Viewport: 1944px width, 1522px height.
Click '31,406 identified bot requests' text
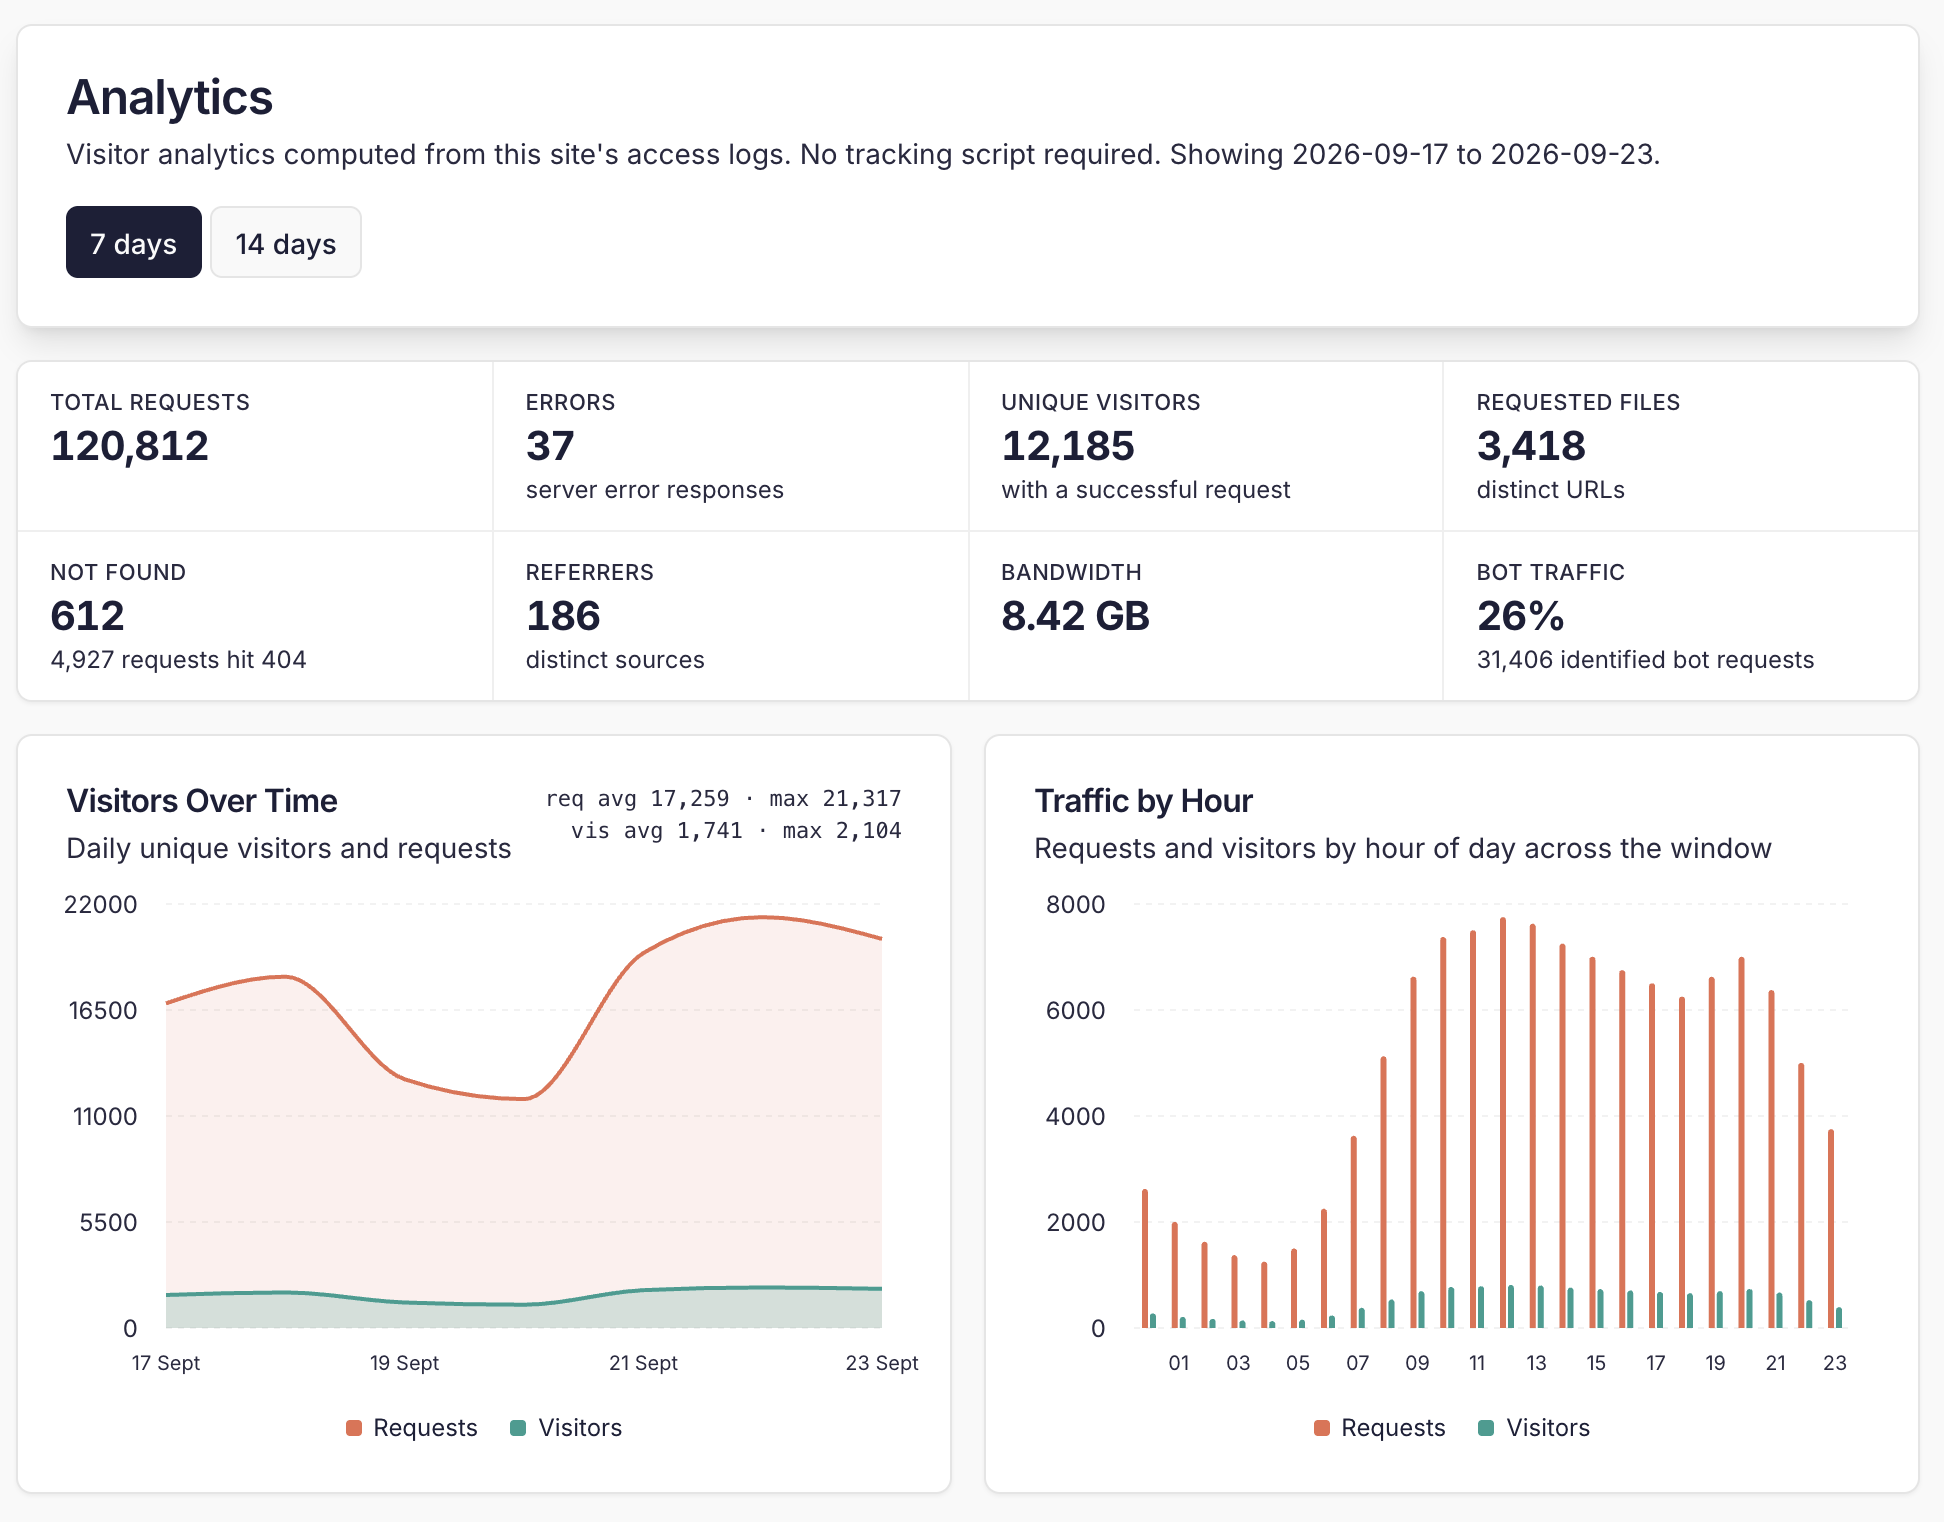pos(1645,660)
